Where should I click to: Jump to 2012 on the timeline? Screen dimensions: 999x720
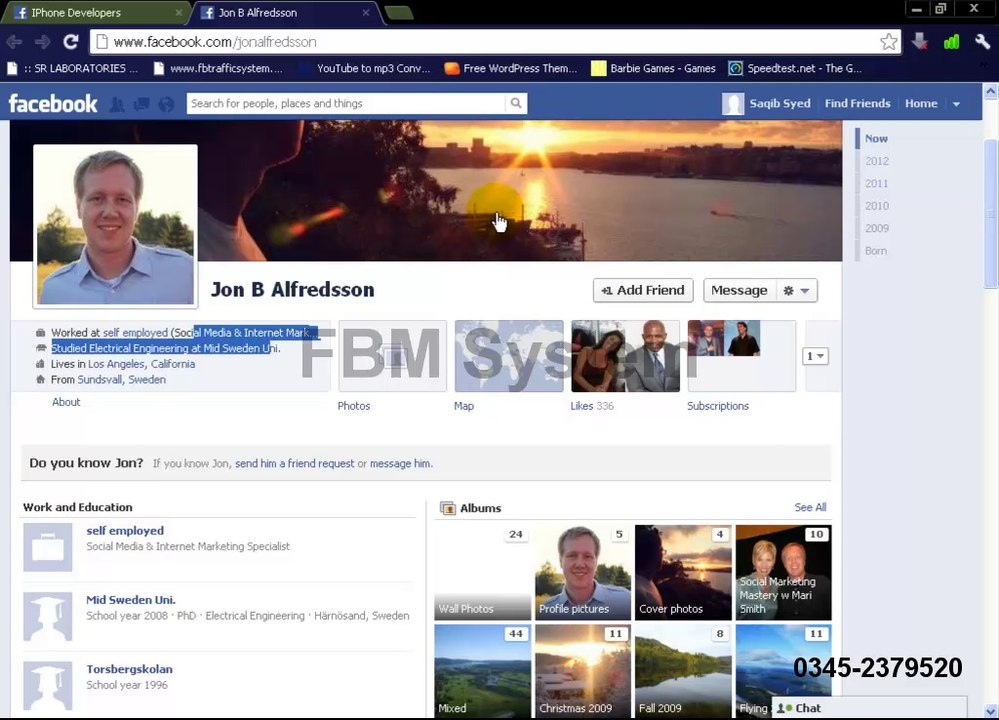coord(877,161)
